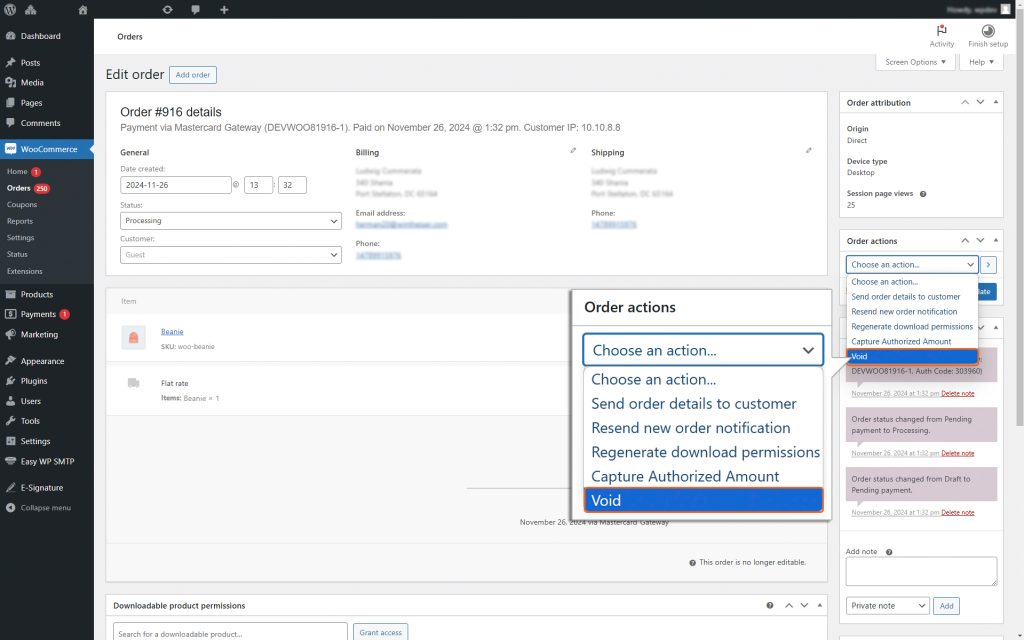Click the Add note text area
1024x640 pixels.
coord(921,571)
